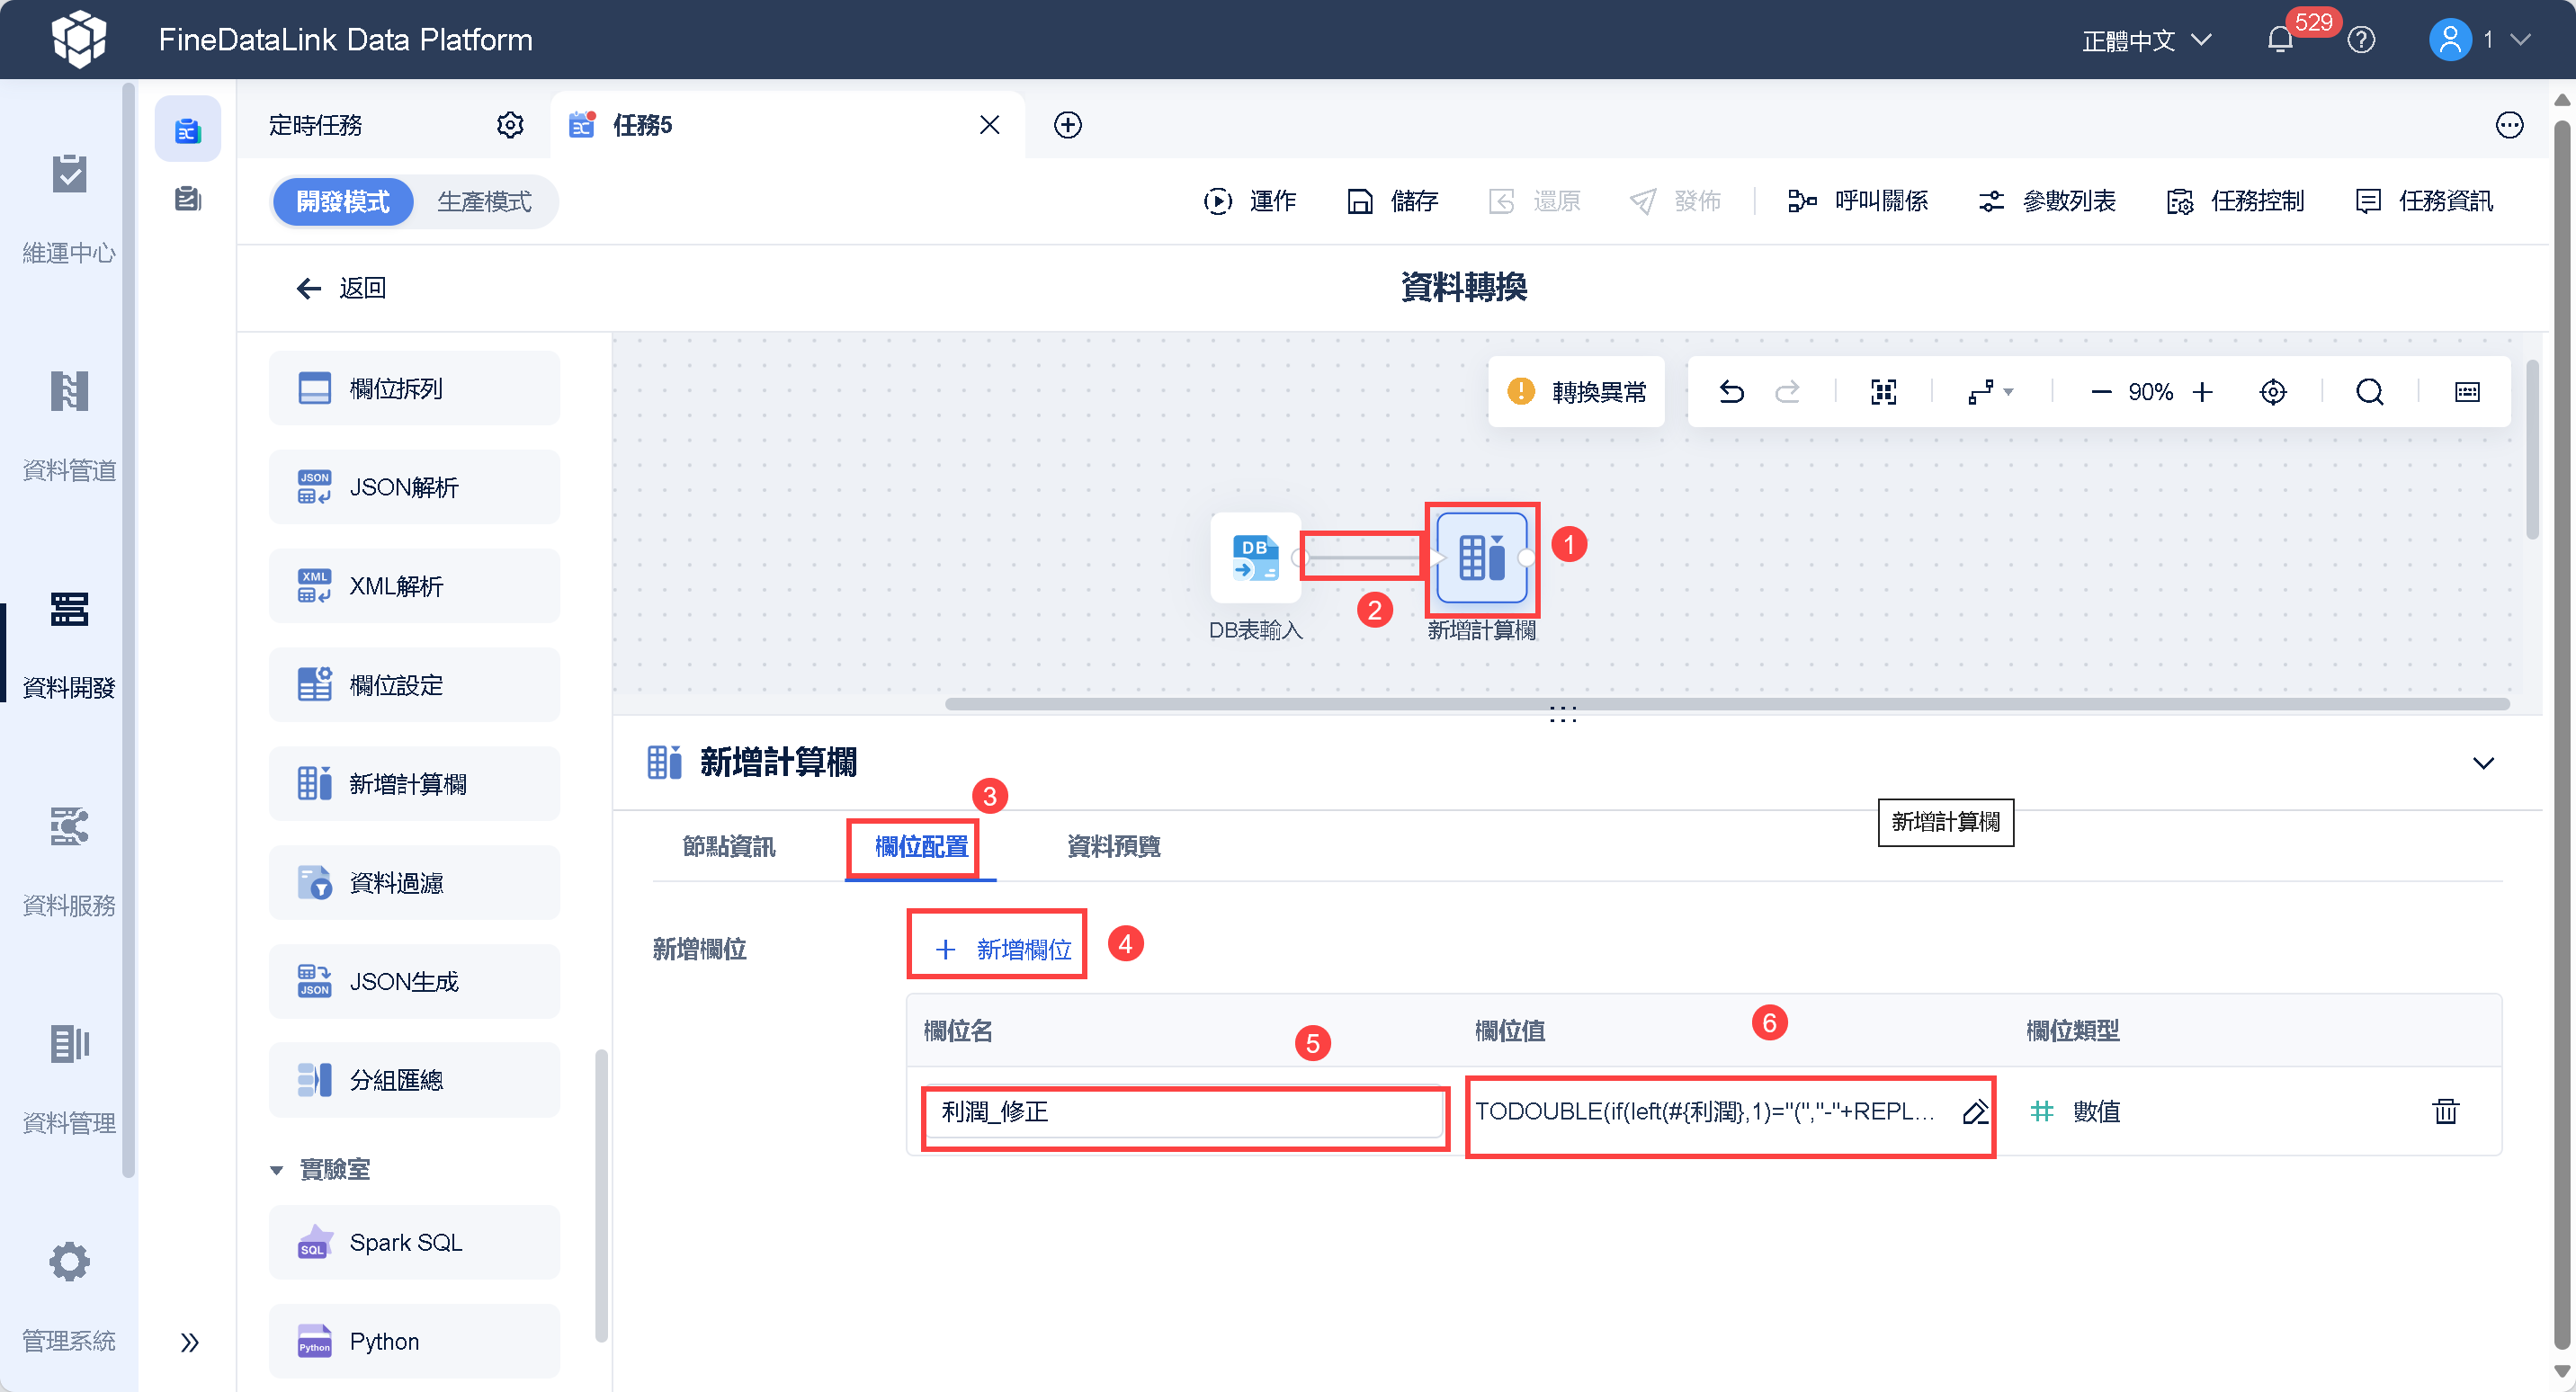Collapse the 實驗室 section
The width and height of the screenshot is (2576, 1392).
point(277,1170)
